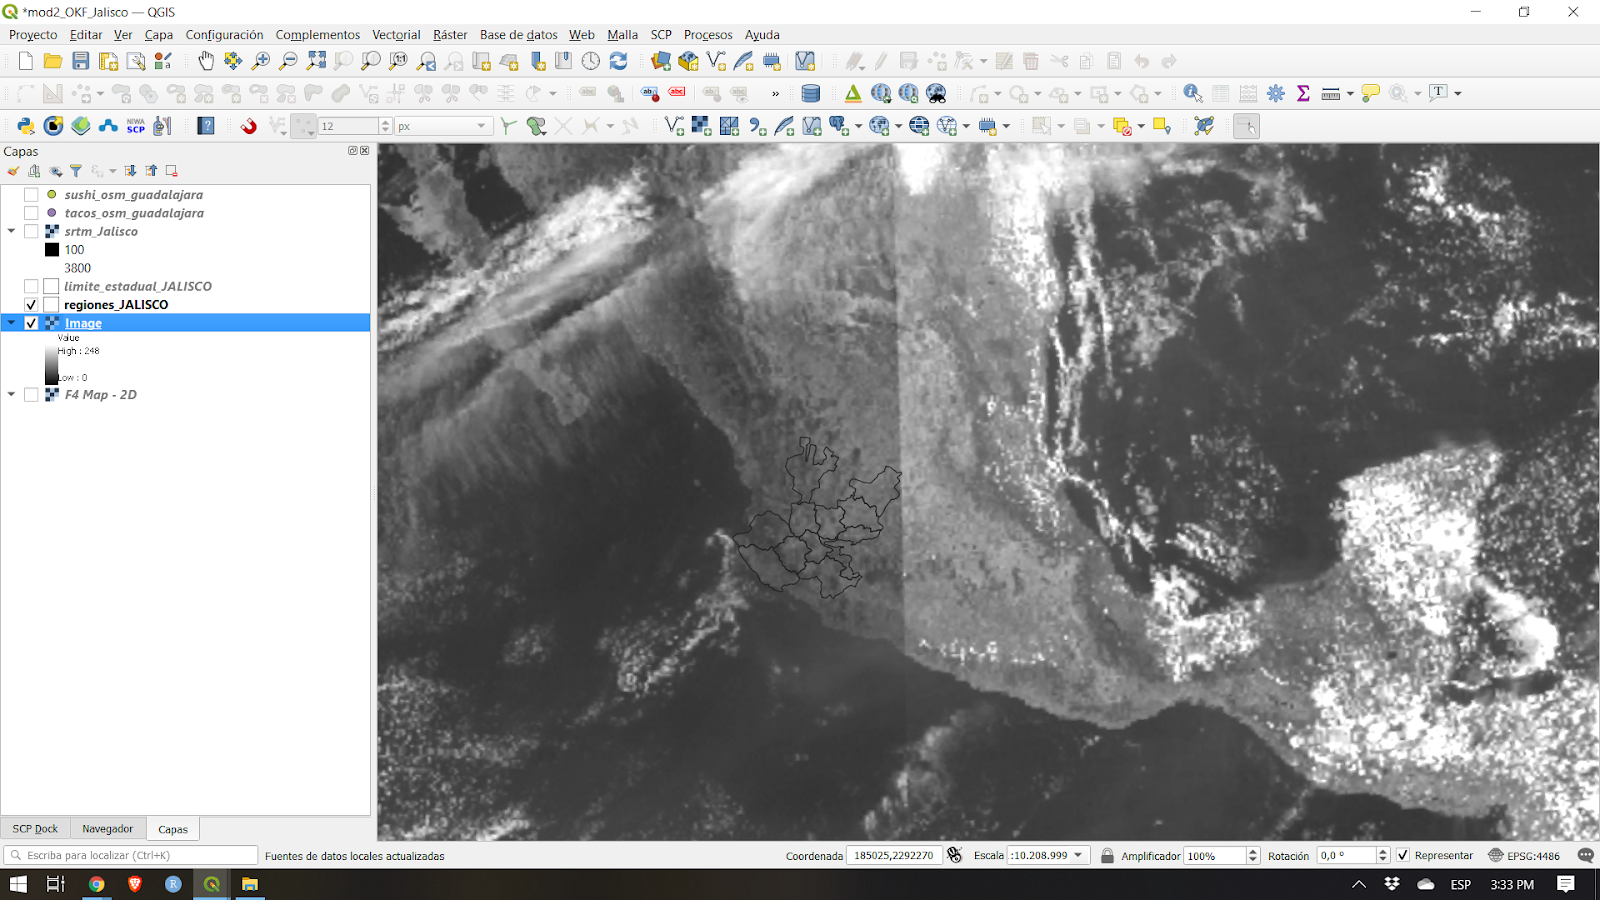1600x900 pixels.
Task: Open the measure tool dropdown arrow
Action: pyautogui.click(x=1350, y=93)
